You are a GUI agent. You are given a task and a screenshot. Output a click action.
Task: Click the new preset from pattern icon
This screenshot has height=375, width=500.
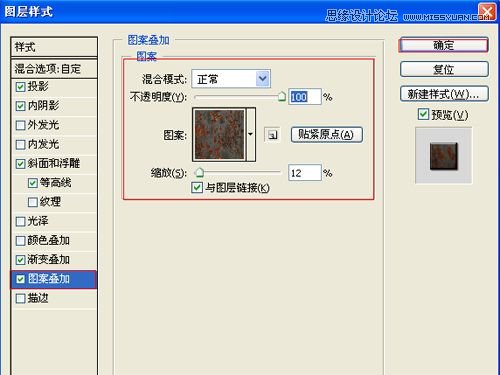[x=272, y=135]
